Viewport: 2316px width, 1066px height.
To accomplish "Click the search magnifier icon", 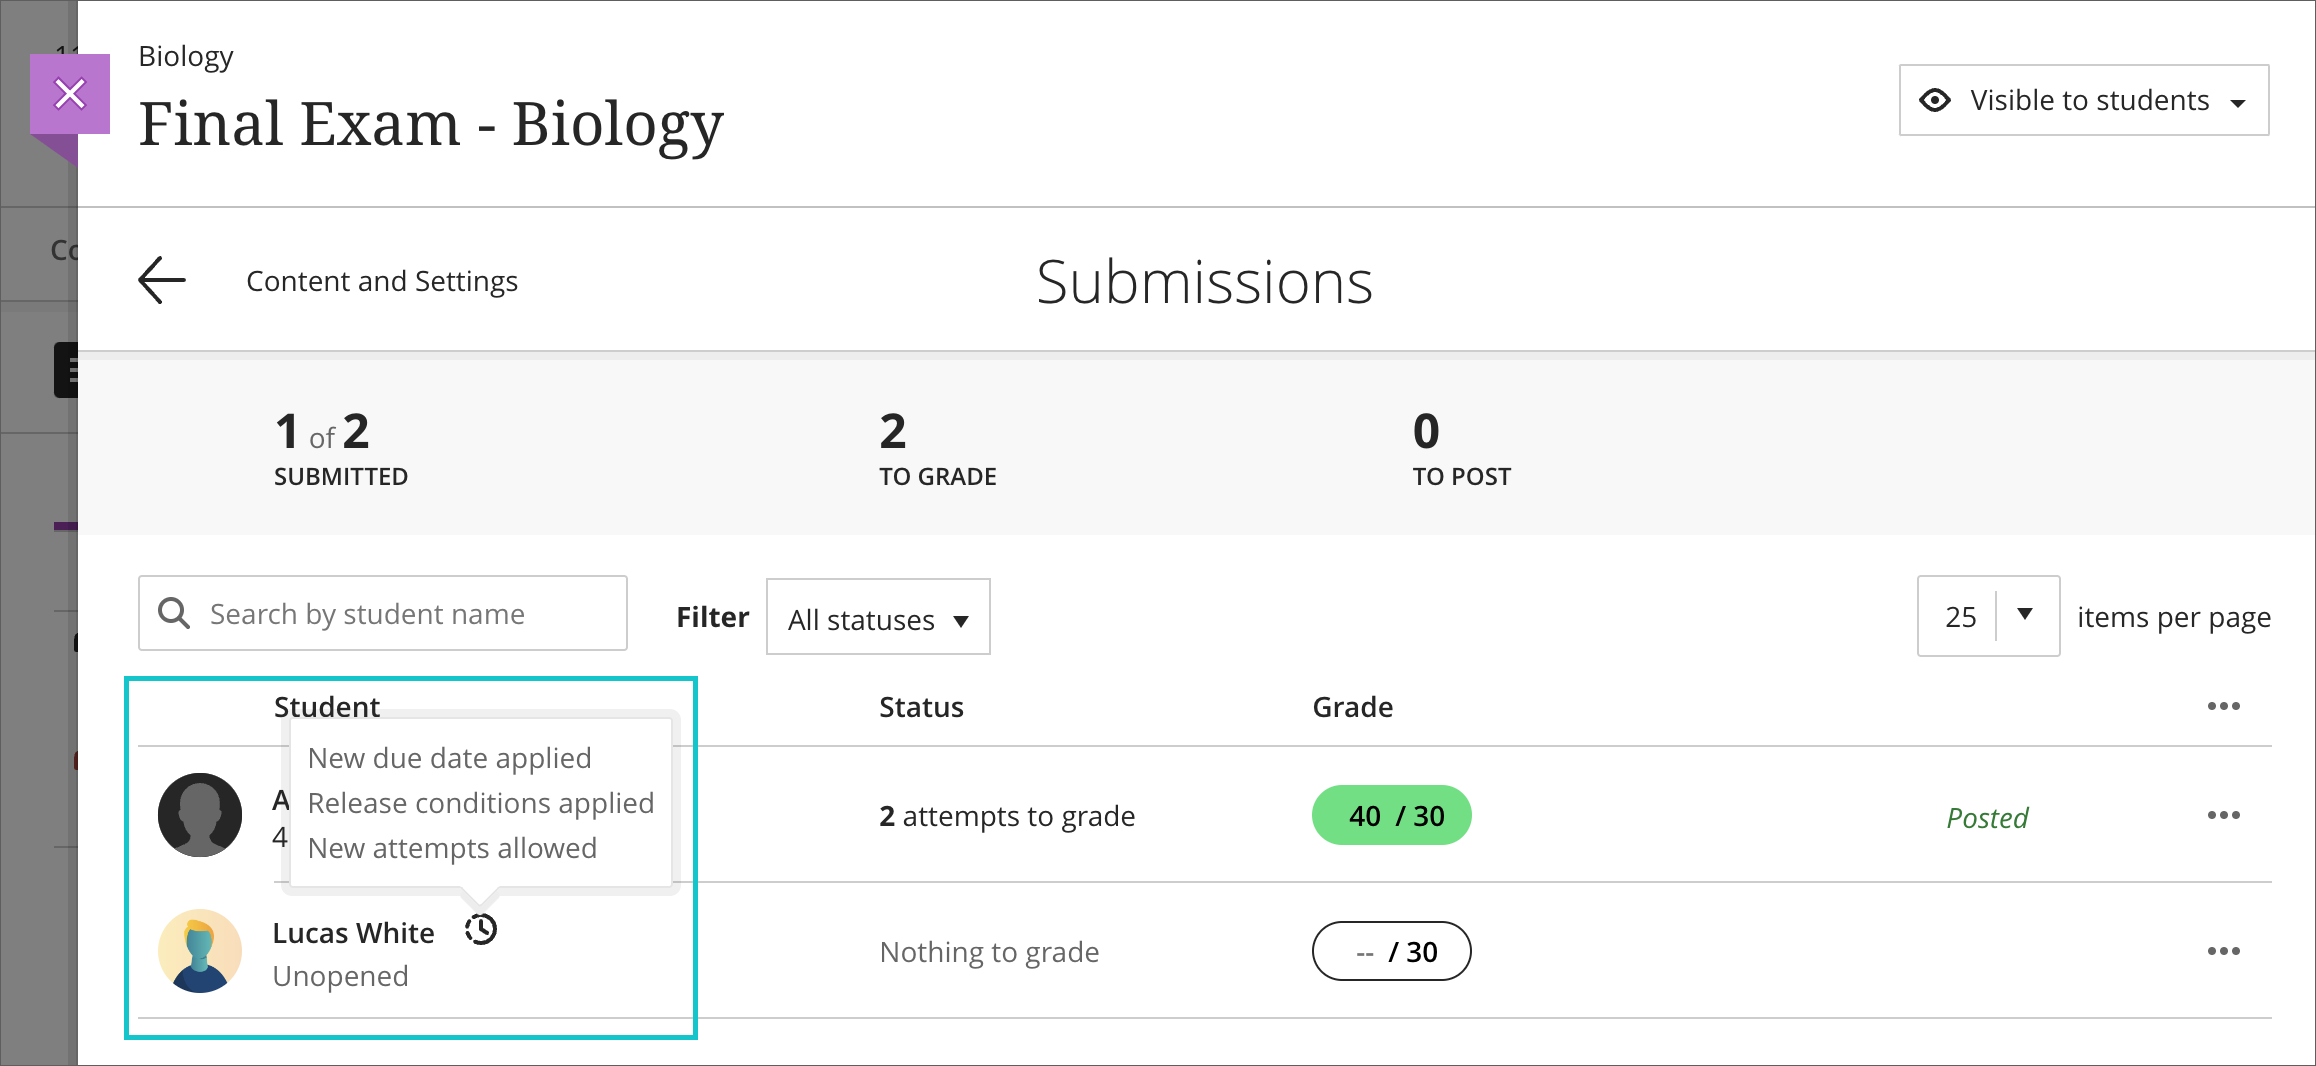I will tap(174, 613).
